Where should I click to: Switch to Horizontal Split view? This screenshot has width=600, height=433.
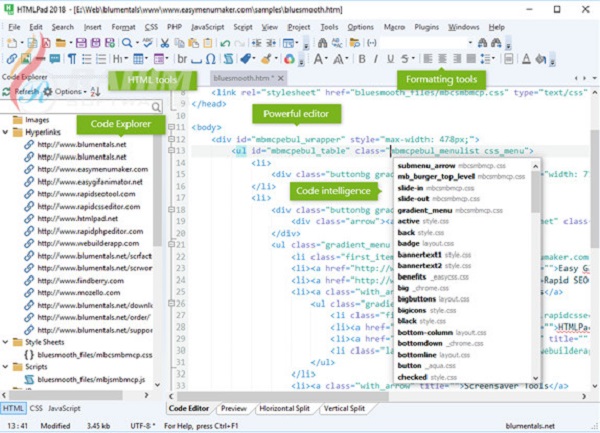coord(283,409)
